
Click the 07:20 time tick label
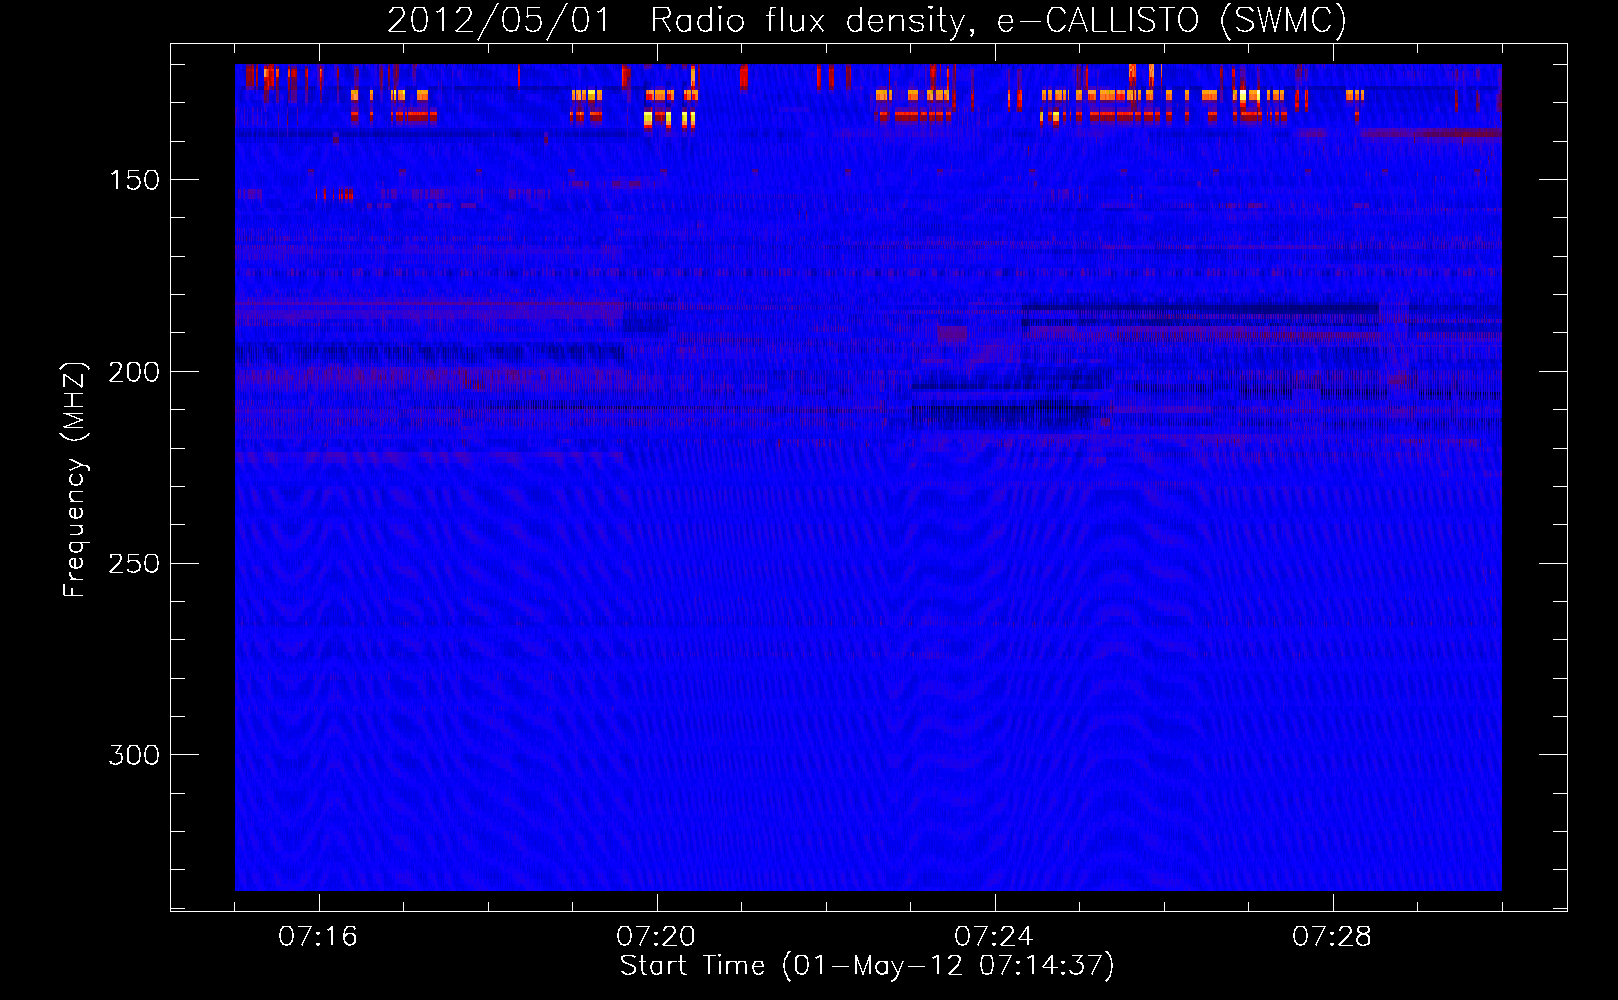tap(656, 937)
